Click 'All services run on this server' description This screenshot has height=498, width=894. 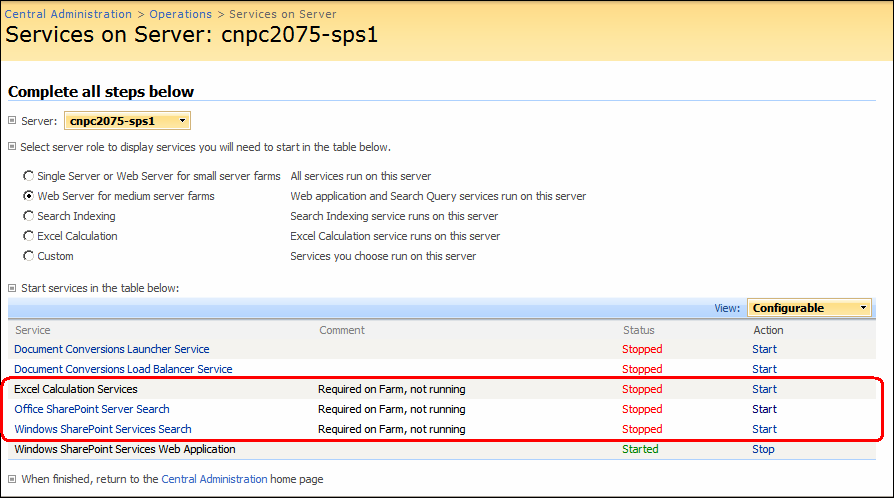coord(360,176)
